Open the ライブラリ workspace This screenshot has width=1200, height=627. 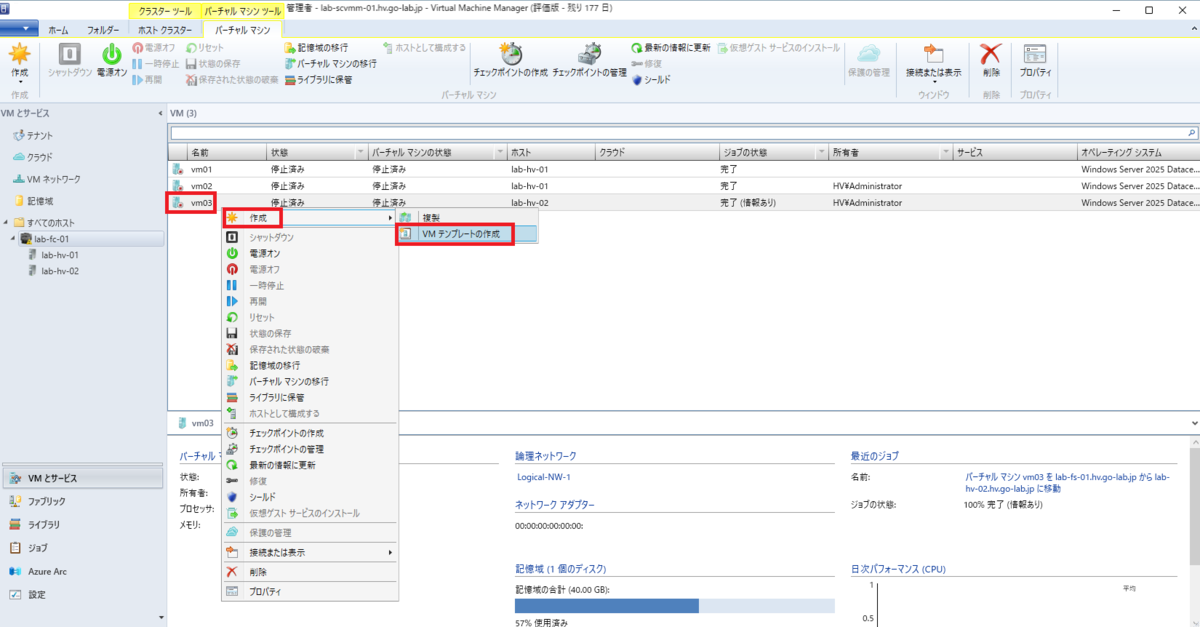(x=82, y=524)
